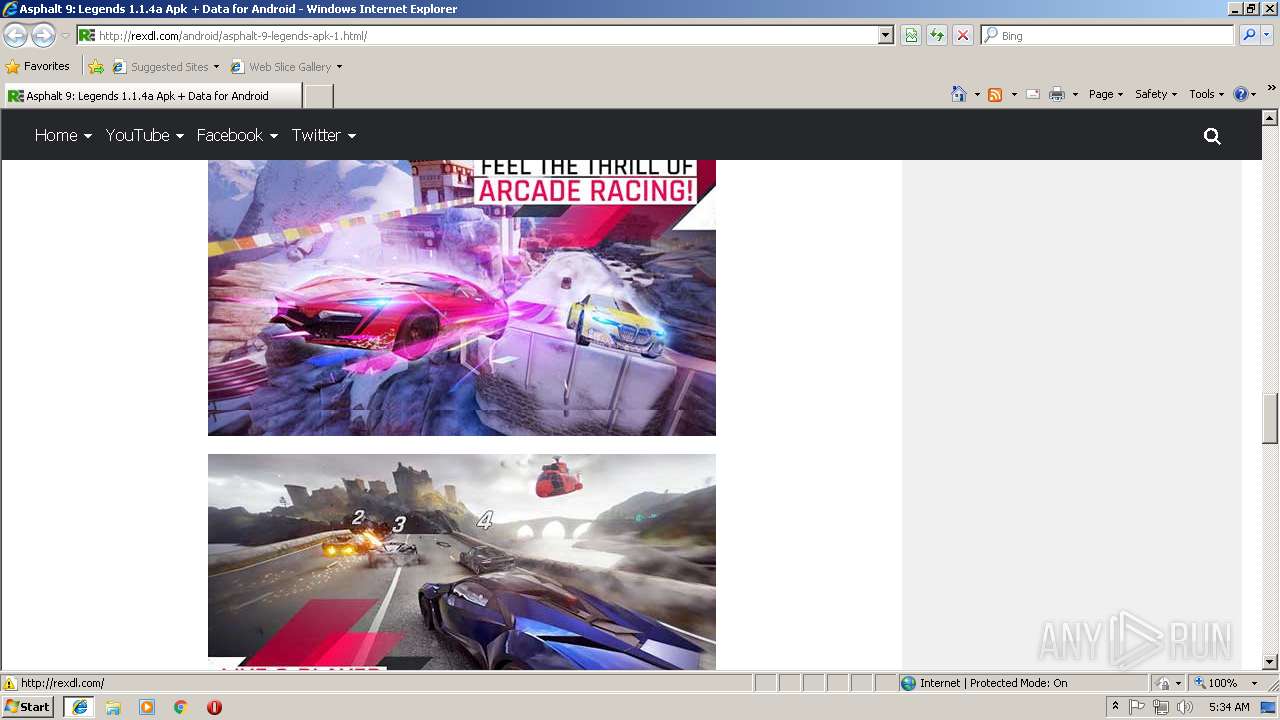
Task: Click the Favorites star button
Action: click(x=38, y=67)
